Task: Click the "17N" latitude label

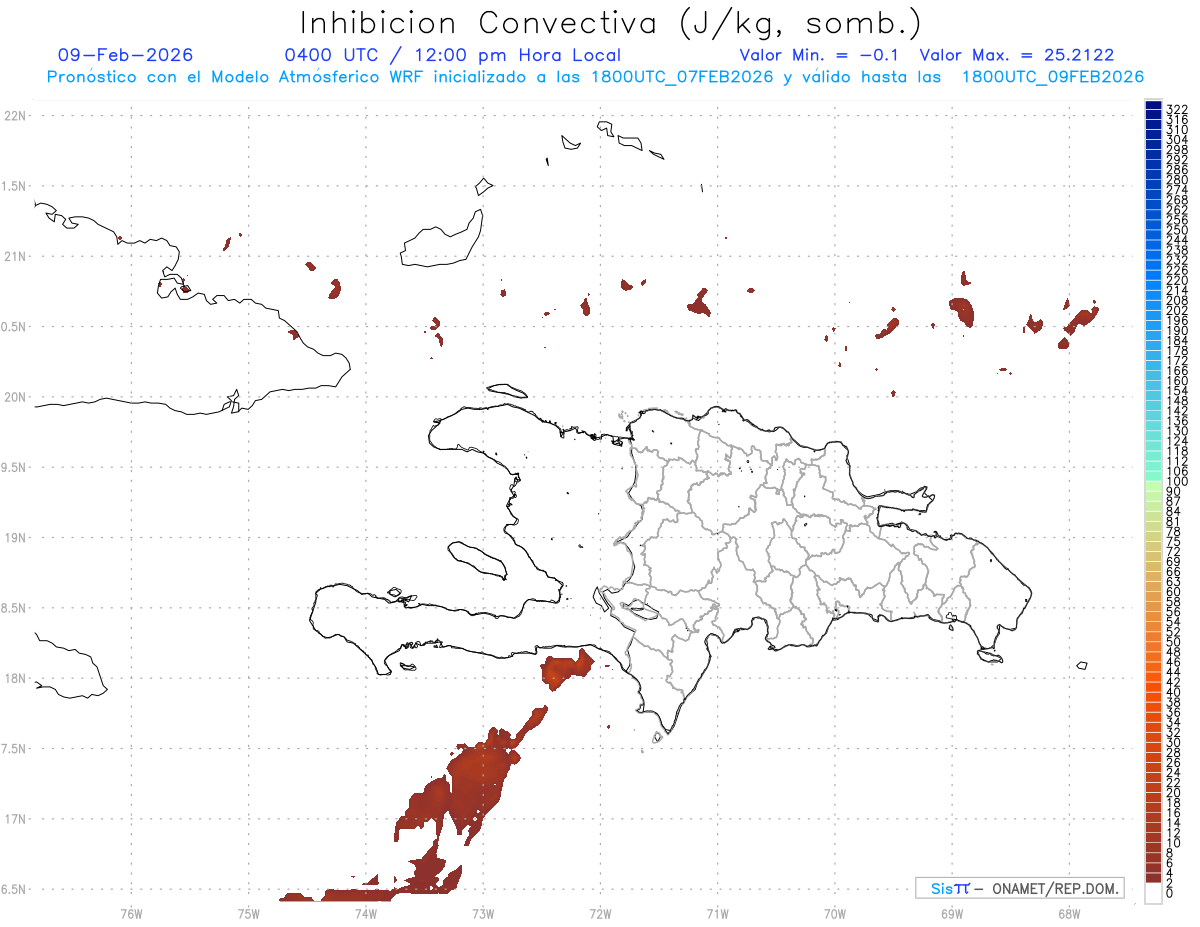Action: tap(14, 819)
